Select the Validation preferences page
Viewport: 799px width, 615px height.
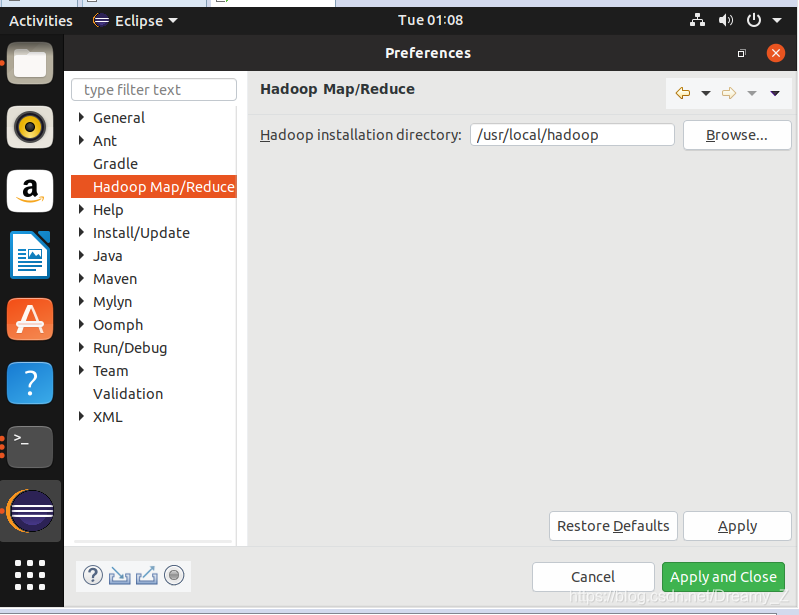coord(128,394)
